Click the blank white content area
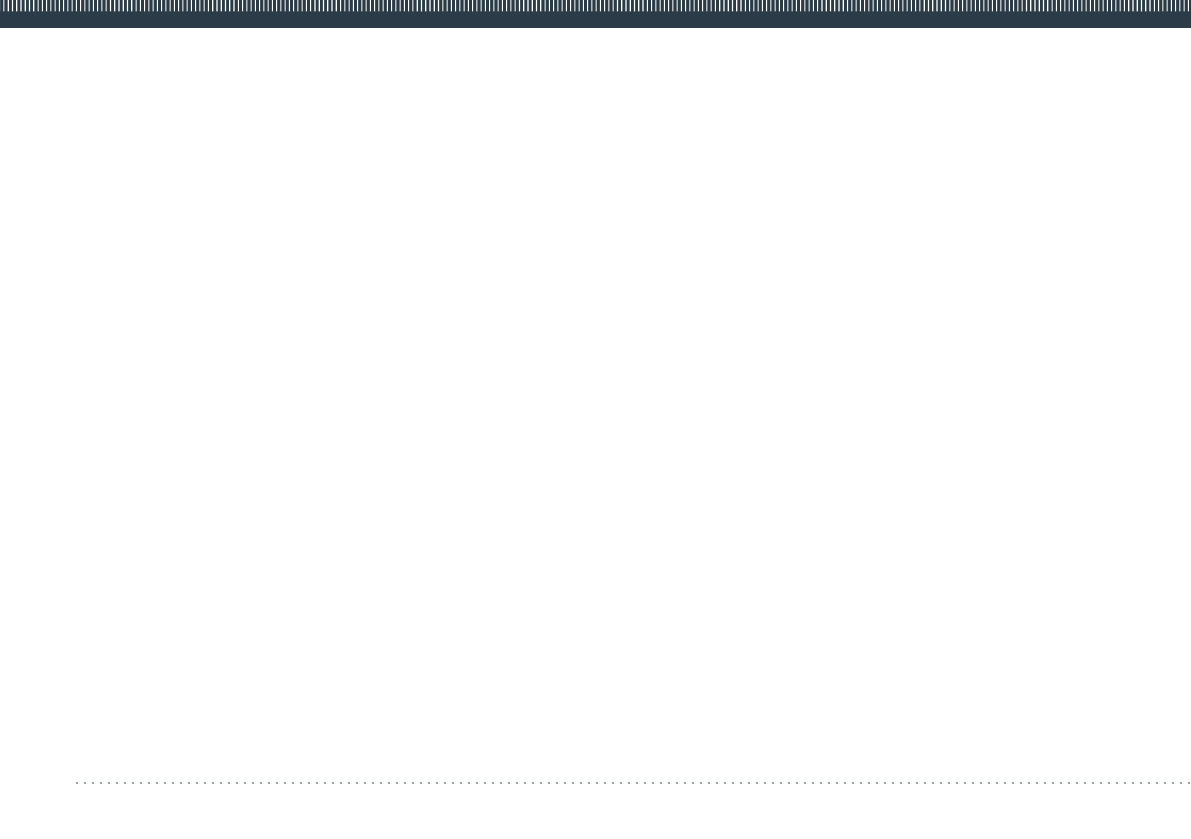 (596, 404)
